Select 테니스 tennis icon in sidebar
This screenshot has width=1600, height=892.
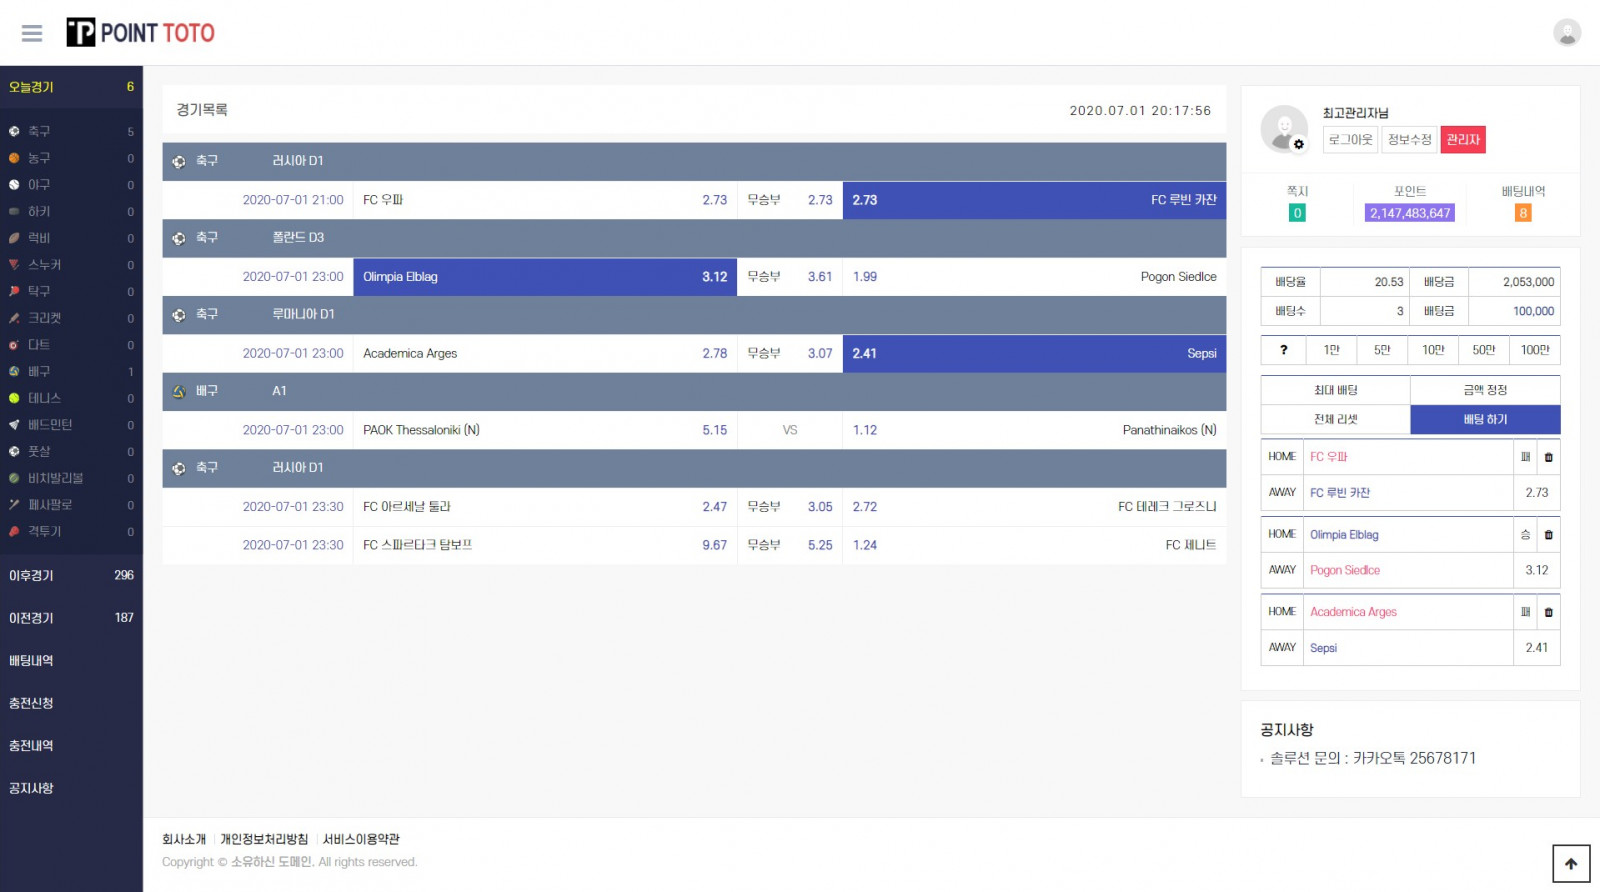click(15, 398)
